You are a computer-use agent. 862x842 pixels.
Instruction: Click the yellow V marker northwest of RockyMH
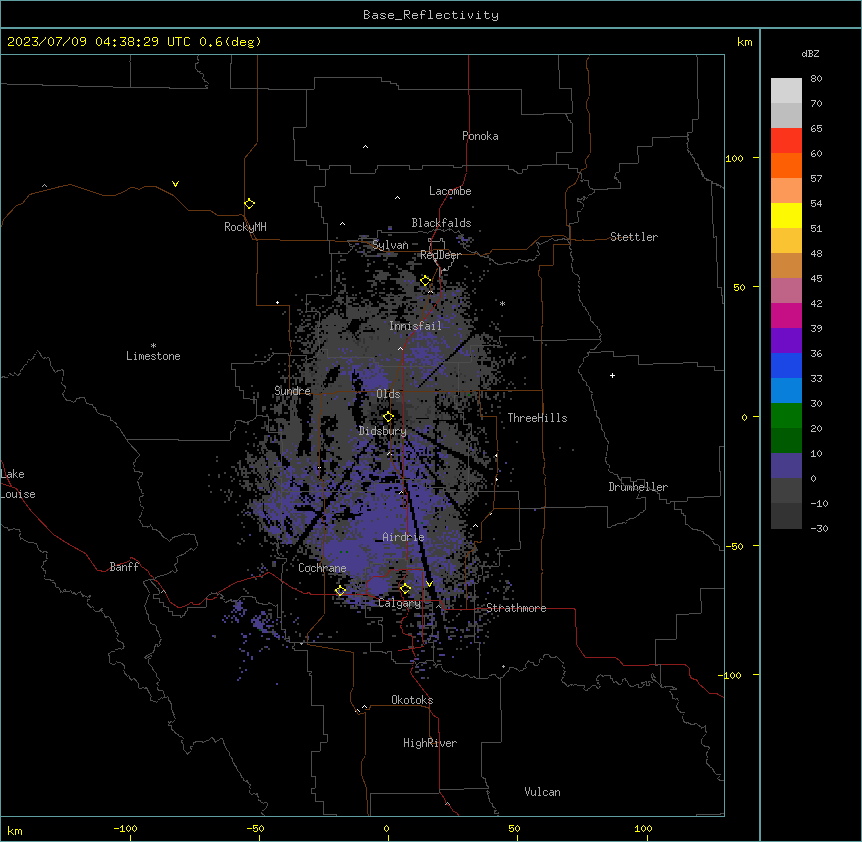pos(175,184)
